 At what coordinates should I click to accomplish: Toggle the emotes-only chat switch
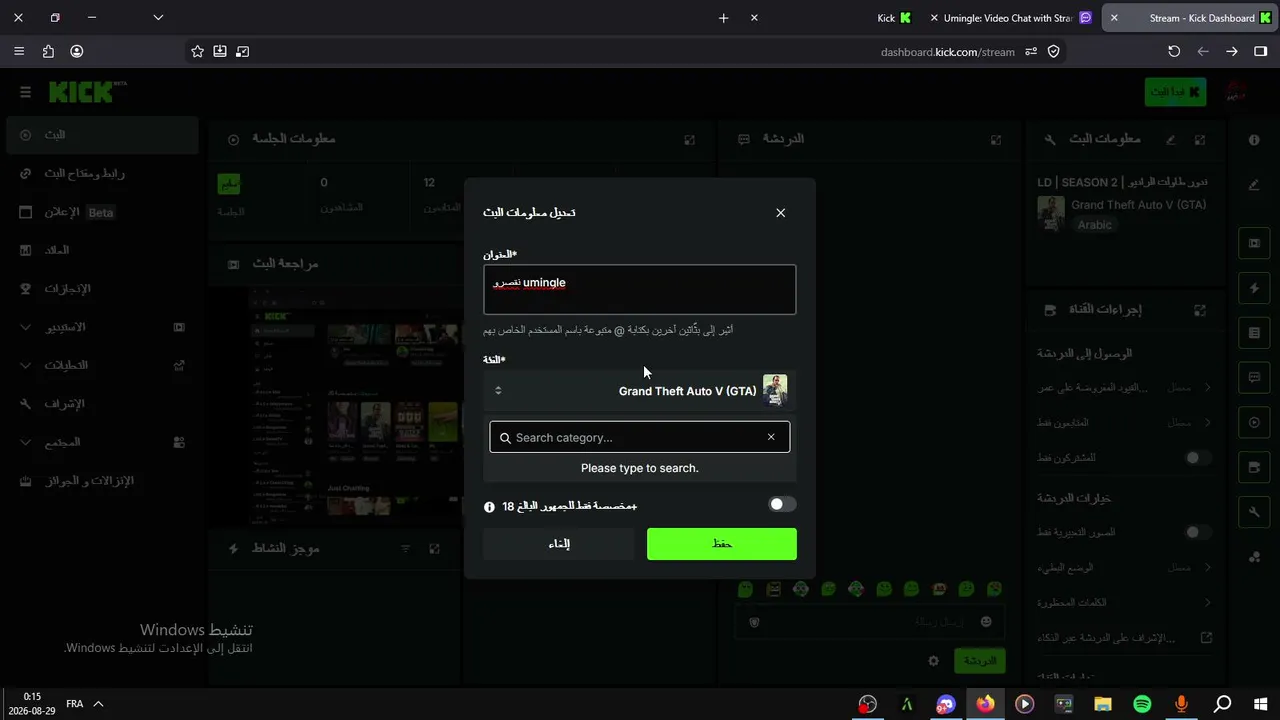click(1196, 533)
